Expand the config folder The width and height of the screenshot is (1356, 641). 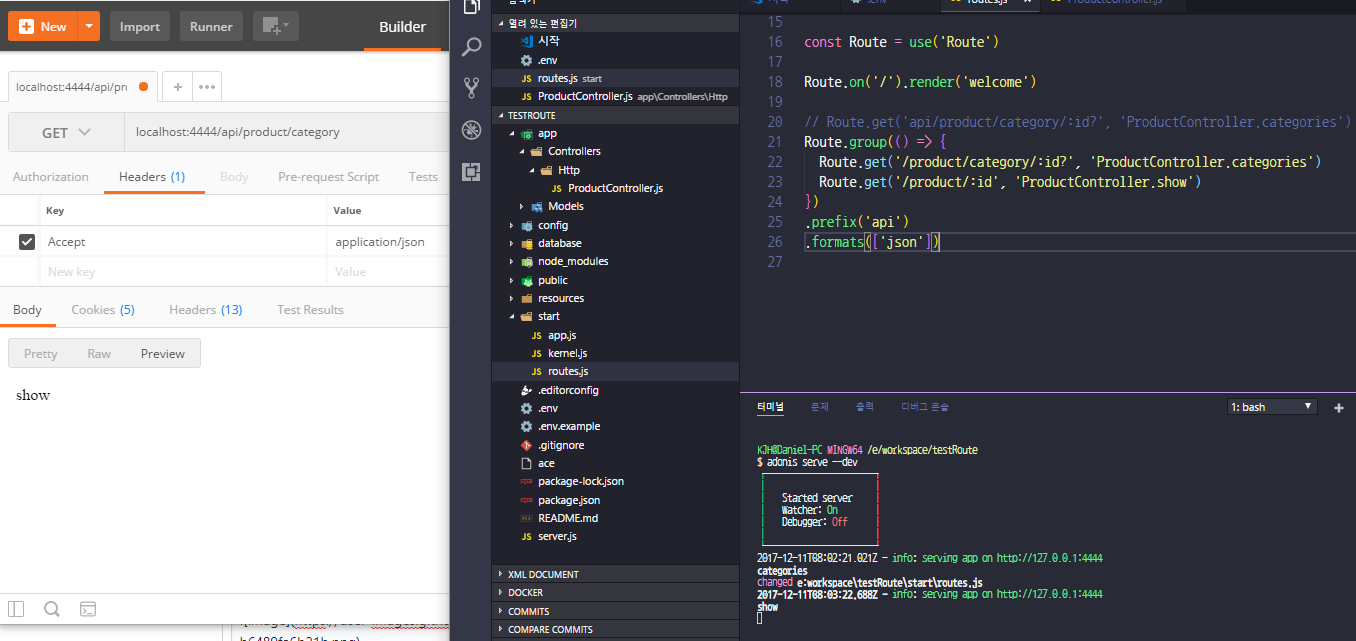click(x=513, y=225)
